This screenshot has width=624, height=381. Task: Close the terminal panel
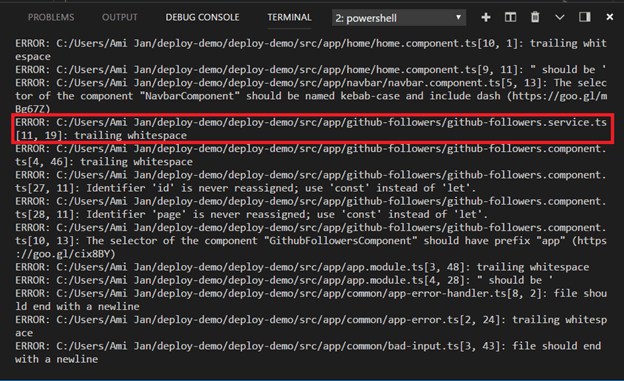[609, 17]
